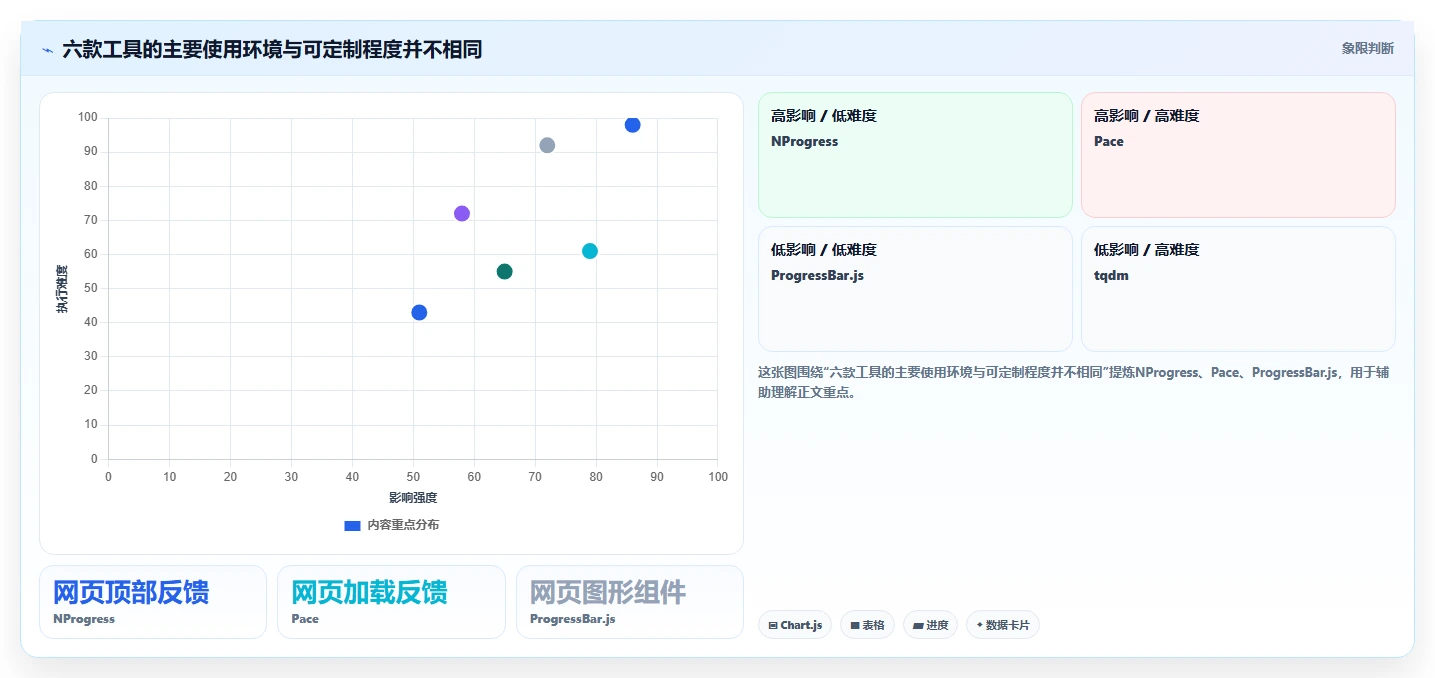Click the 进度 tag chip
This screenshot has height=678, width=1435.
pyautogui.click(x=930, y=625)
